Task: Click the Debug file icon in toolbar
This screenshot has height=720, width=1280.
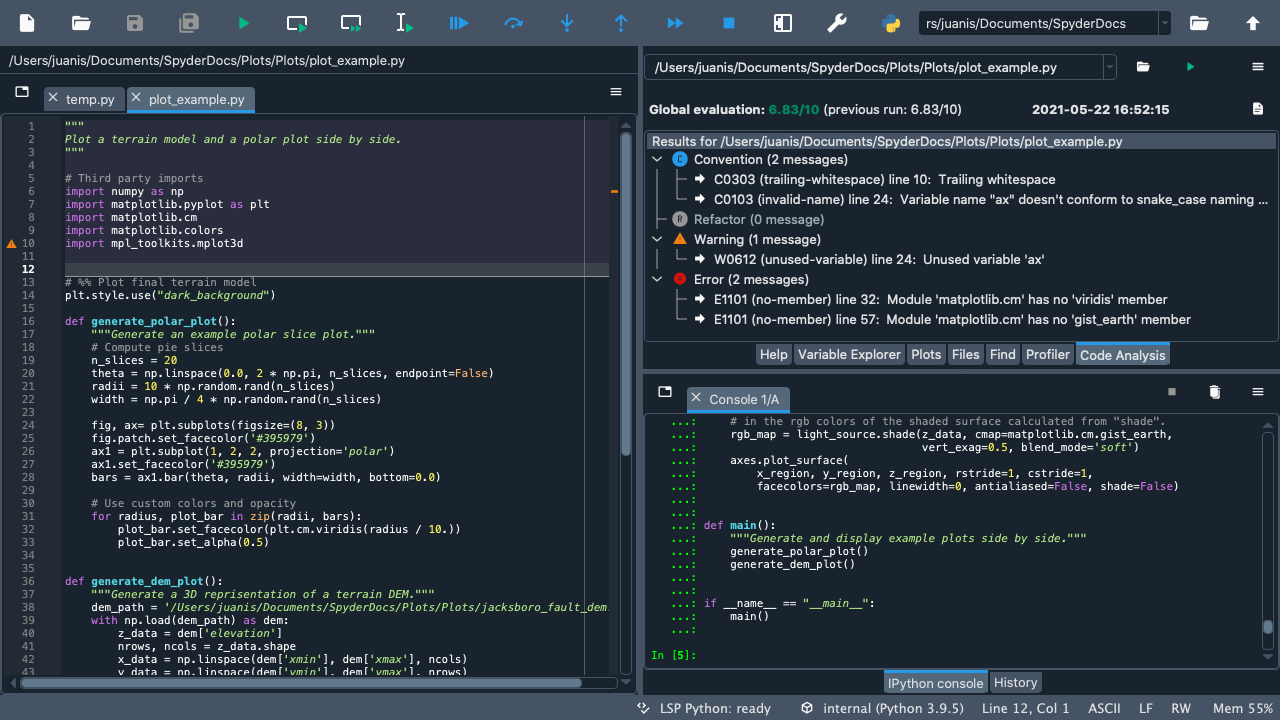Action: [x=459, y=23]
